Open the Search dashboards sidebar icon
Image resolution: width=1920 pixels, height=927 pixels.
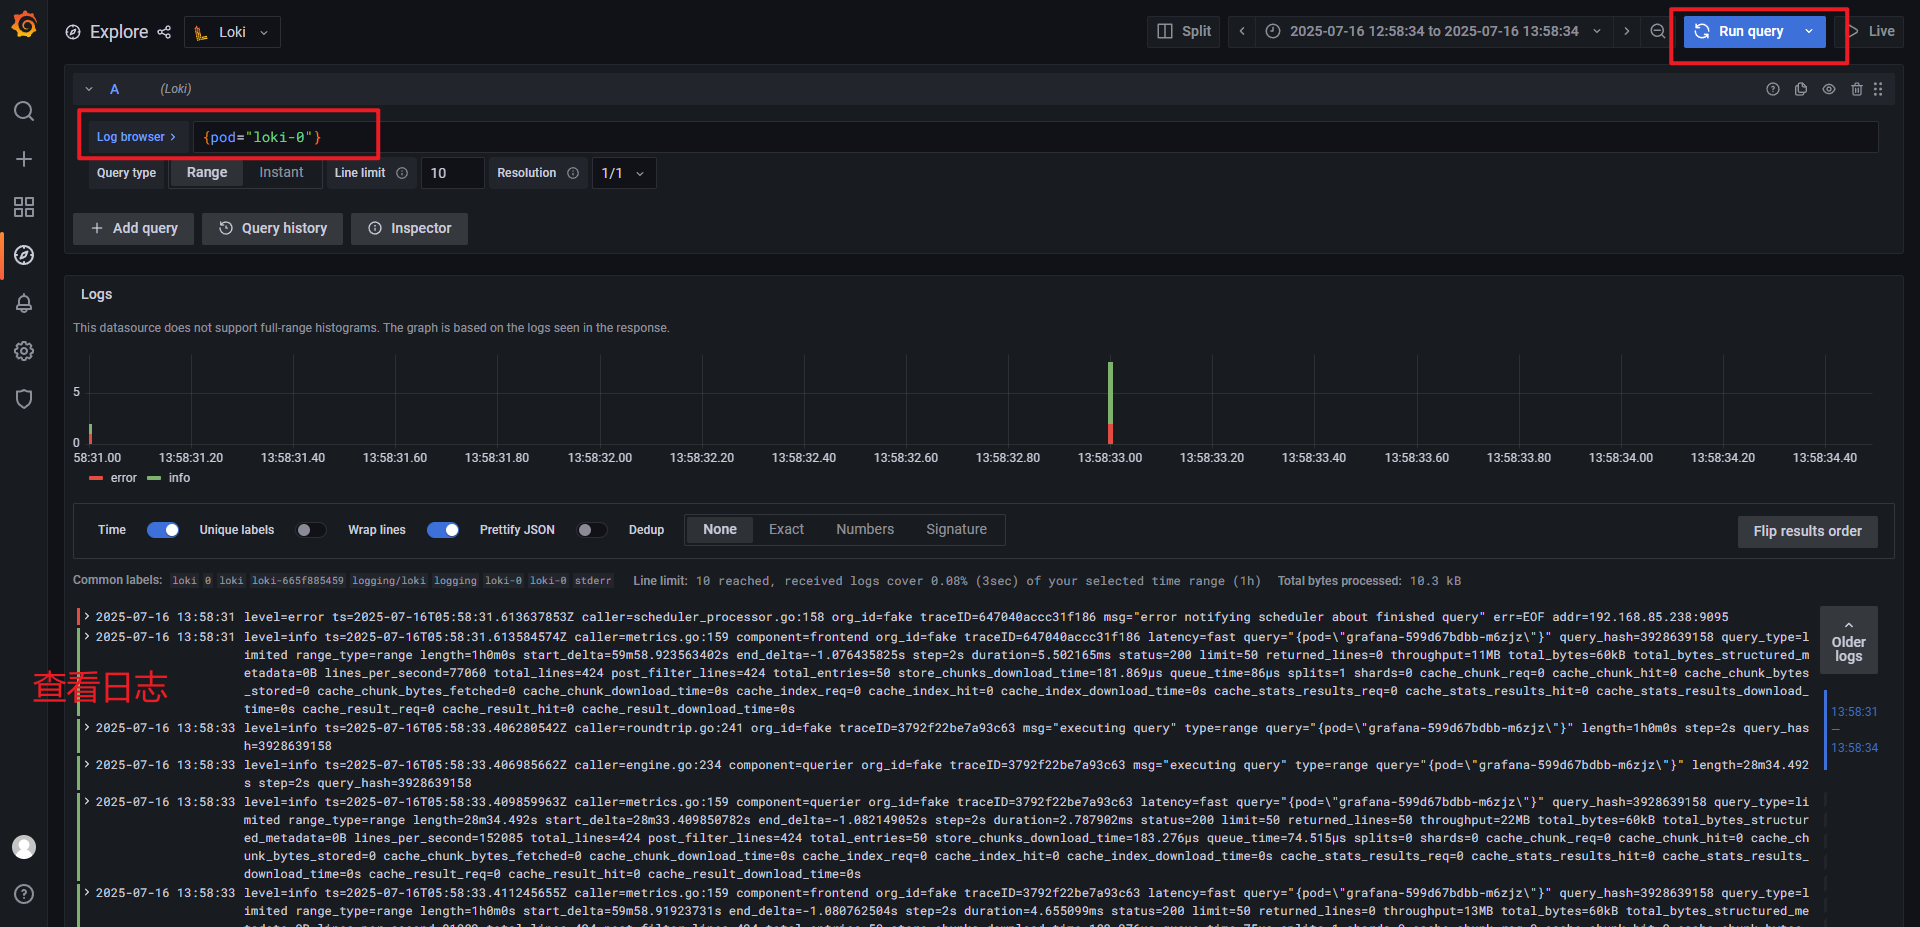click(24, 111)
